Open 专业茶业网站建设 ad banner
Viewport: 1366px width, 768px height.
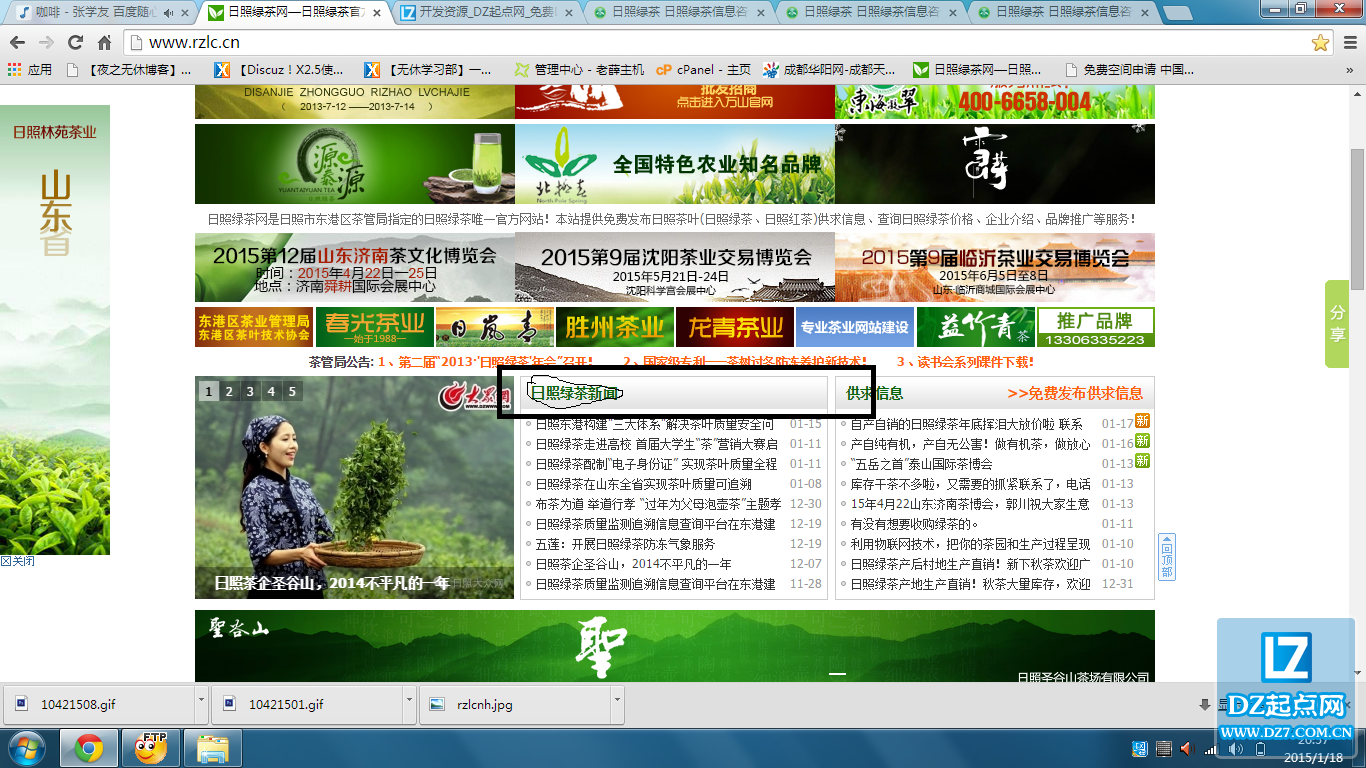pyautogui.click(x=854, y=327)
